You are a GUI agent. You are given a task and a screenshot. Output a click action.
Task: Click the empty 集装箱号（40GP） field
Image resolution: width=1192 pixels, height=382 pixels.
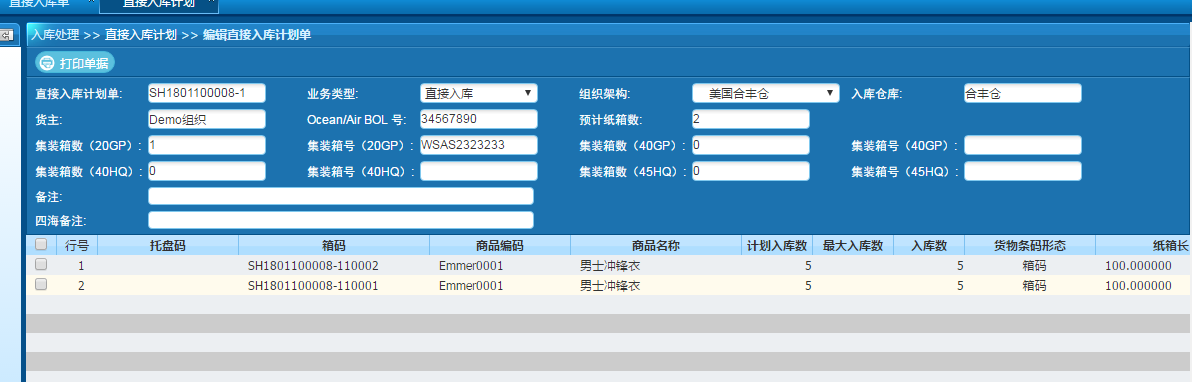(1022, 145)
